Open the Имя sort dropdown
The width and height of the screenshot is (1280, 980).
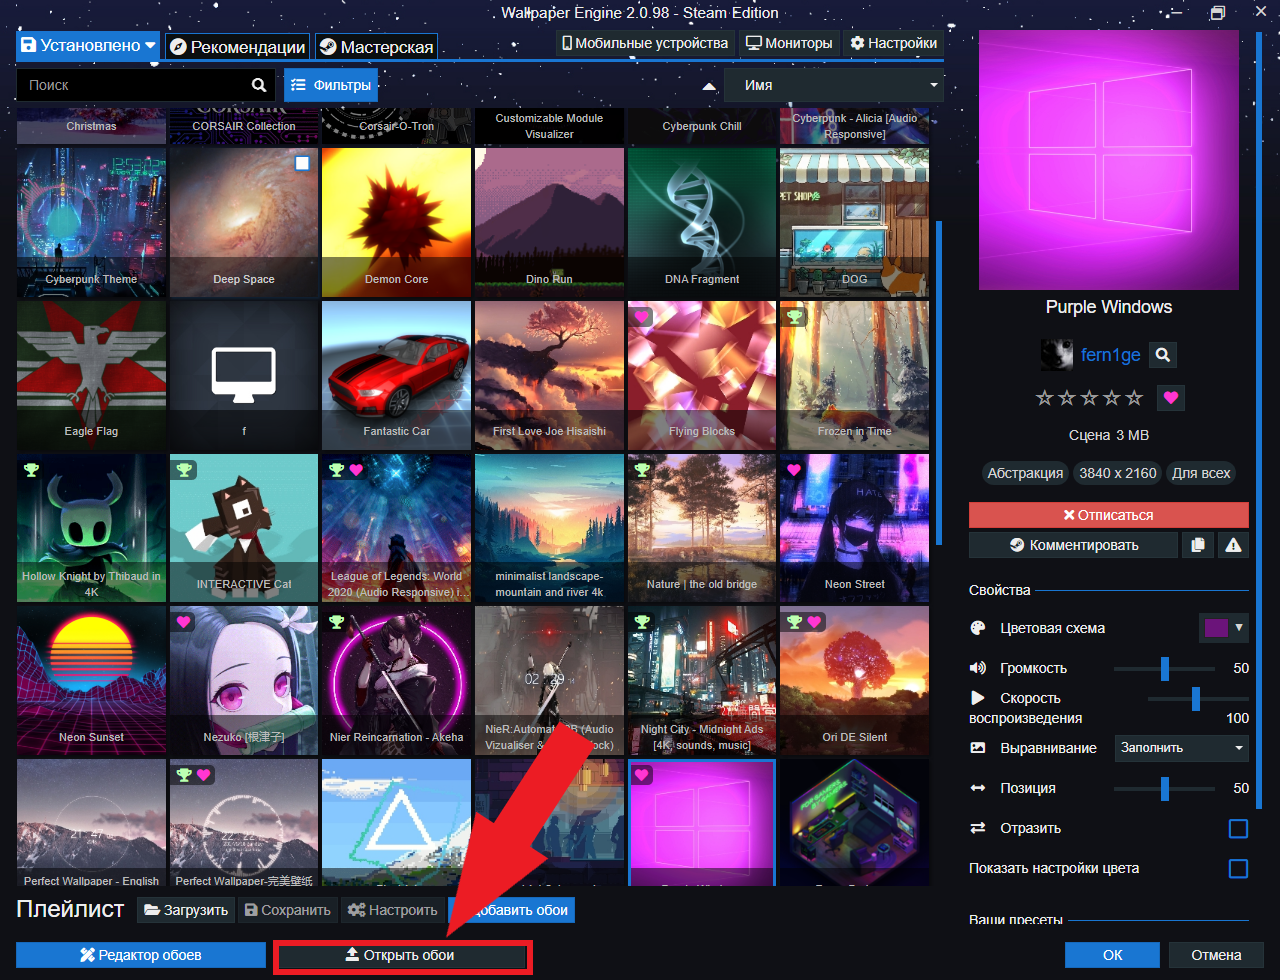pos(834,85)
